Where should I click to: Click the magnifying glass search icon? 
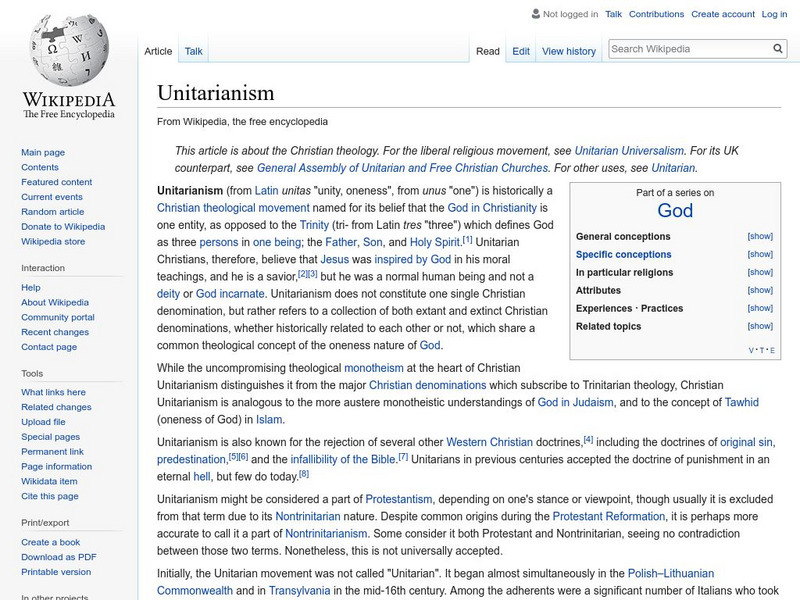click(x=778, y=47)
